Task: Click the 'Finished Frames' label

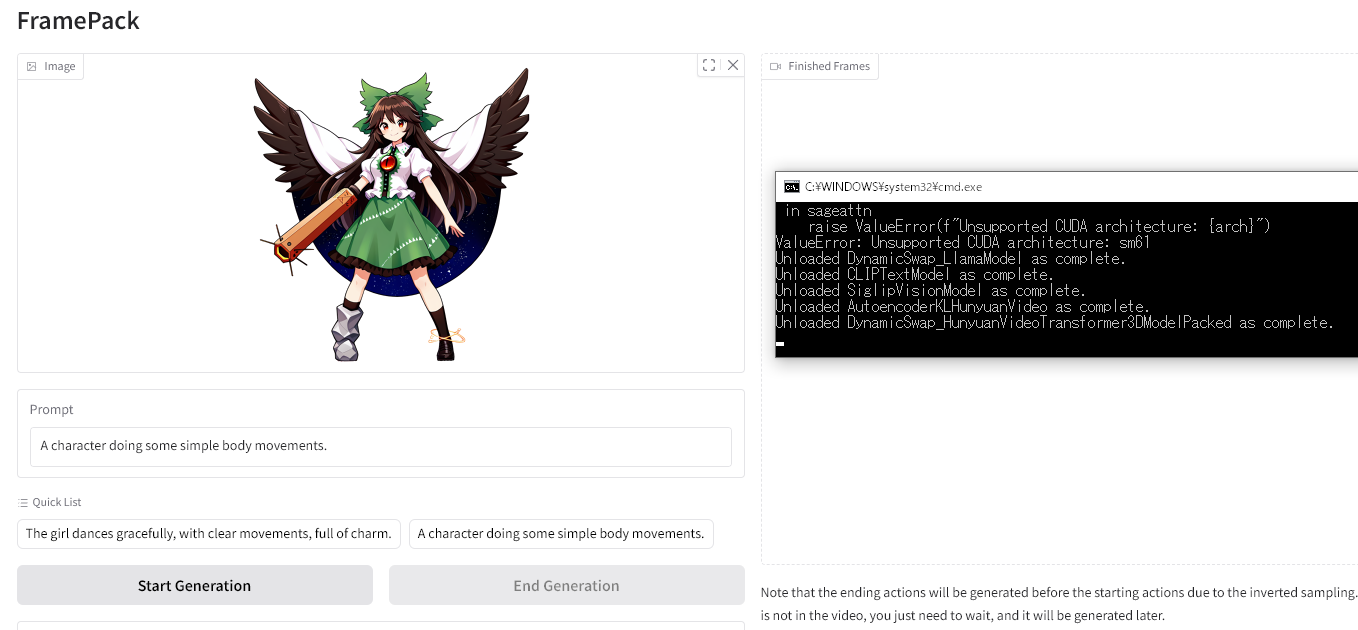Action: click(829, 66)
